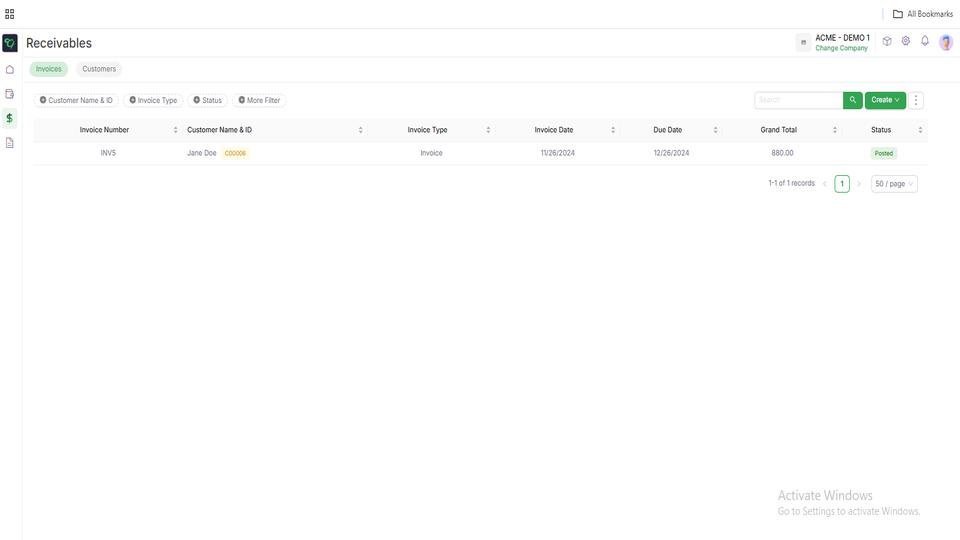960x540 pixels.
Task: Open the cube icon in header
Action: pyautogui.click(x=887, y=42)
